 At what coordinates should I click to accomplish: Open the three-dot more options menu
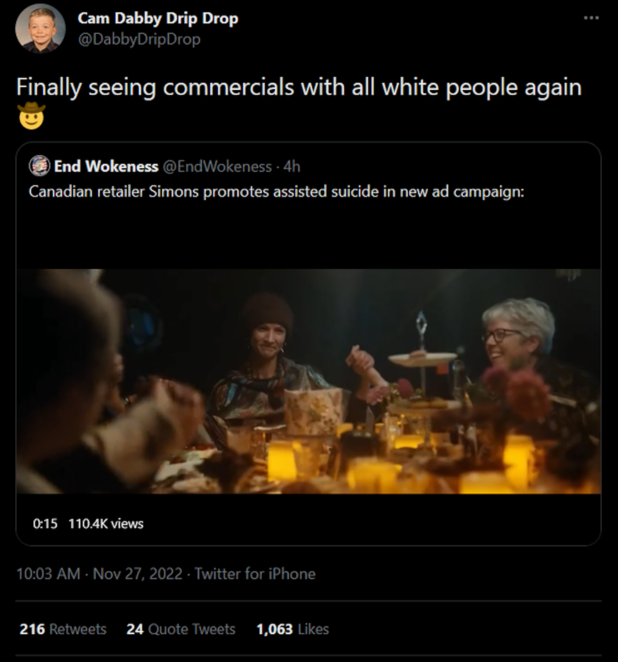point(591,18)
